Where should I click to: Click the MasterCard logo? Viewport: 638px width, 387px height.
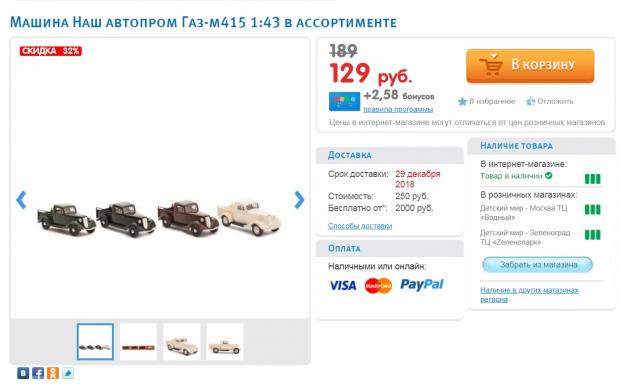pyautogui.click(x=378, y=286)
